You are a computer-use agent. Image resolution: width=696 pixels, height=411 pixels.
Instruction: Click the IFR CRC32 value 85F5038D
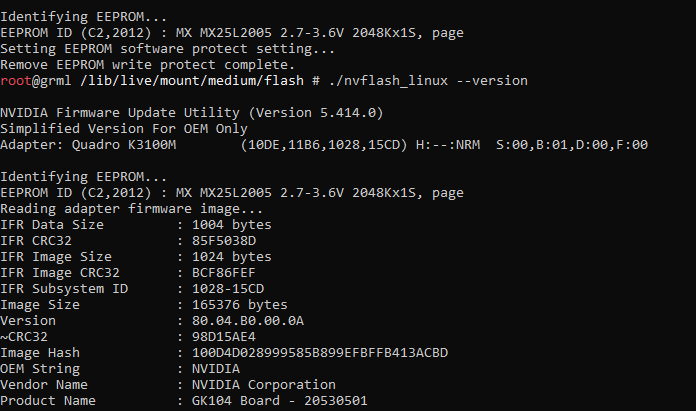pos(224,241)
